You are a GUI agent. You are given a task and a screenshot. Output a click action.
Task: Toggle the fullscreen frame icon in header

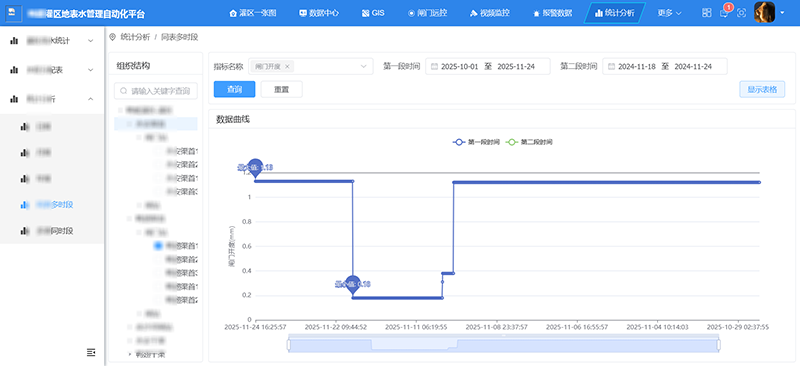tap(741, 13)
